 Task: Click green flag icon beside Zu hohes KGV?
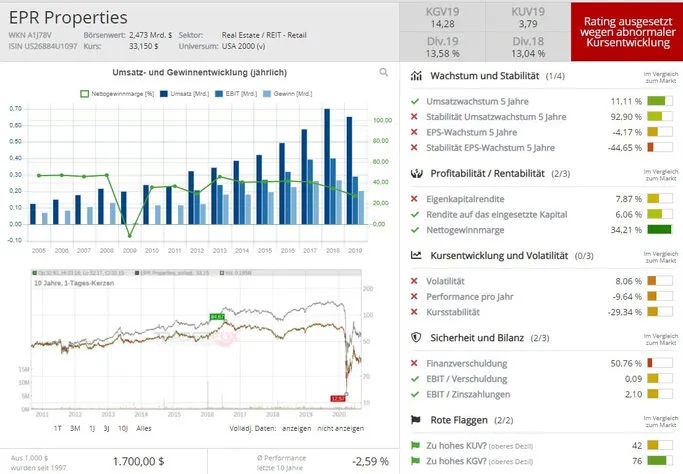[415, 461]
